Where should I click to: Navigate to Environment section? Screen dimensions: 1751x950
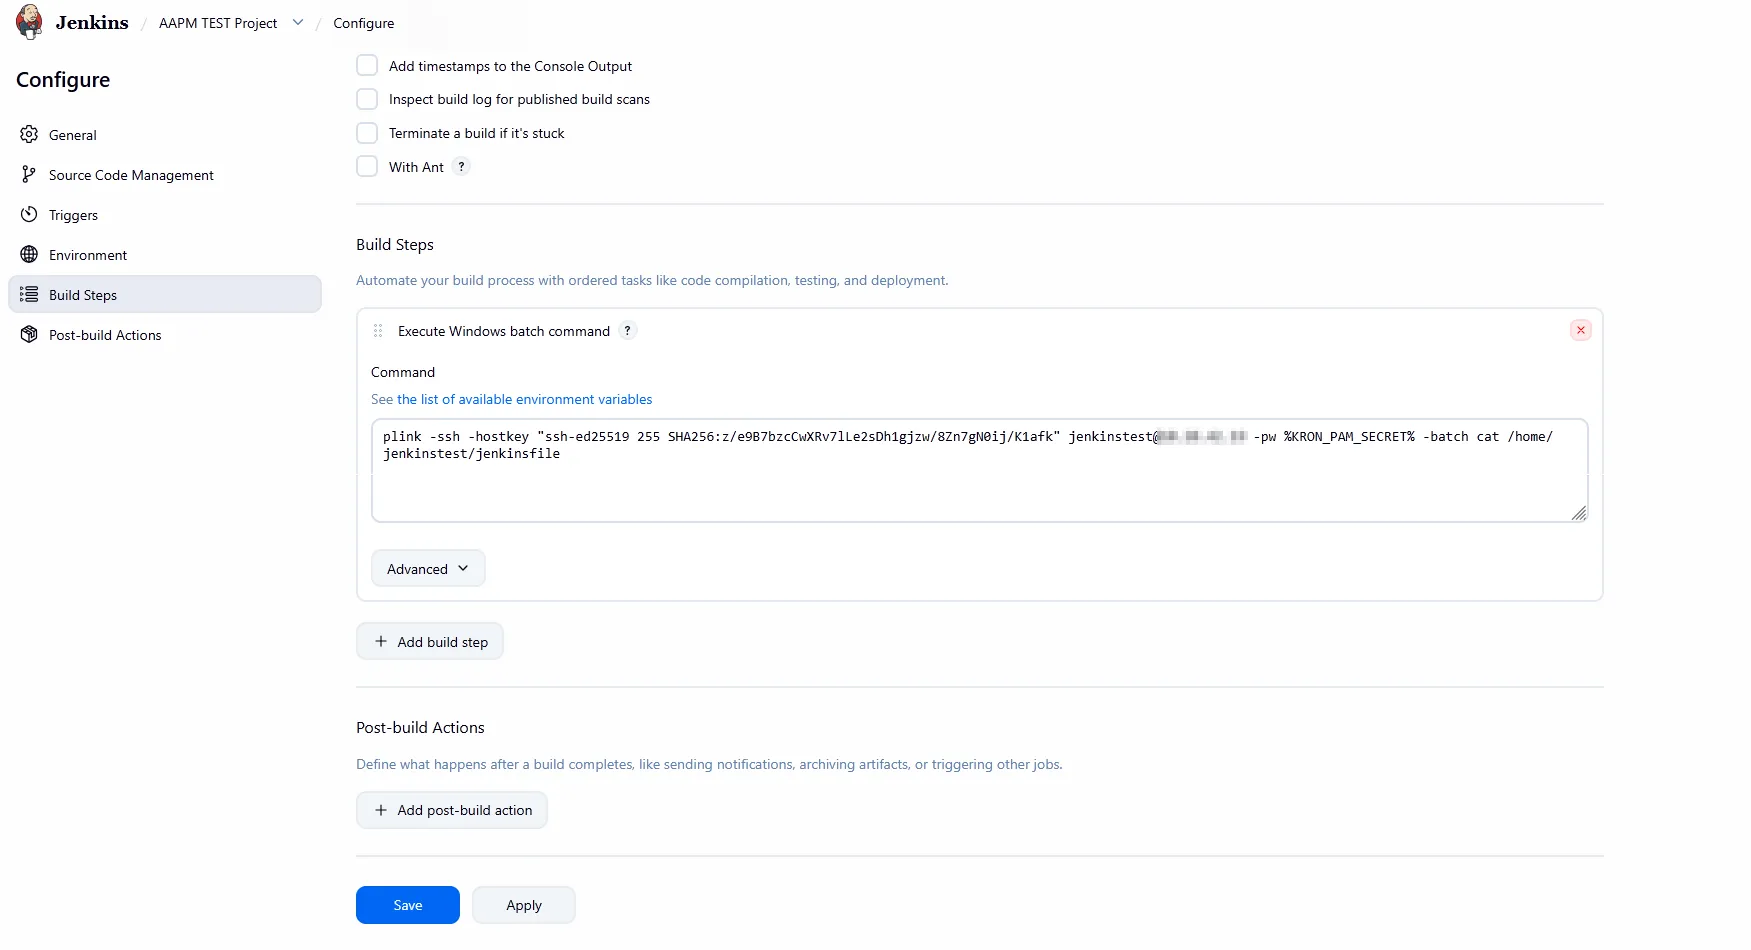coord(165,254)
